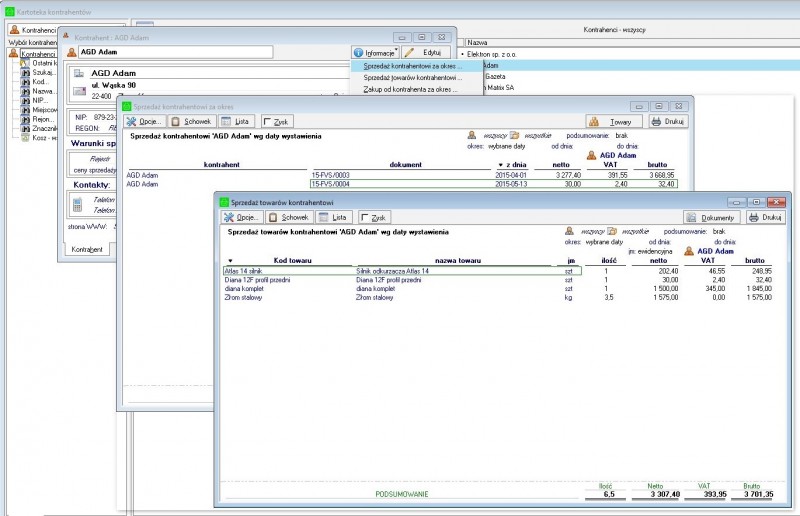Click AGD Adam person icon in Sprzedaż towarów window
Screen dimensions: 800x516
(x=689, y=251)
